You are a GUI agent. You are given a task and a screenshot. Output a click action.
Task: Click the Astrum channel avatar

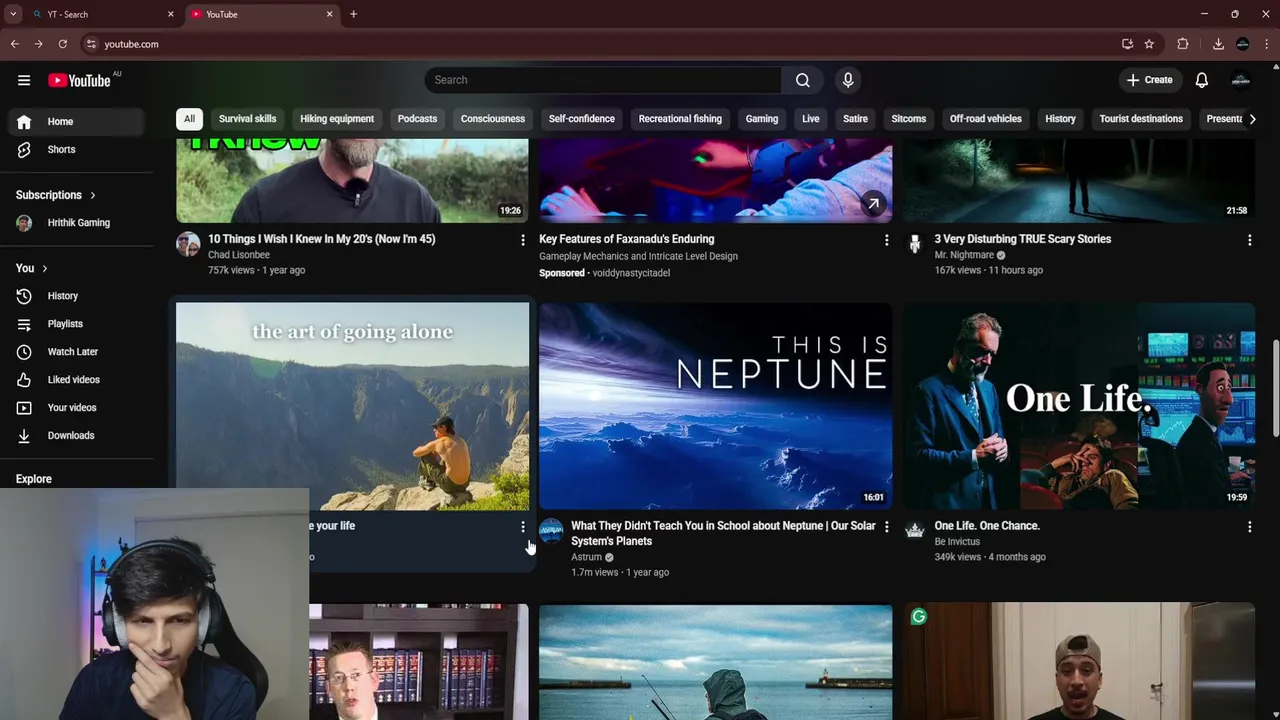[551, 531]
